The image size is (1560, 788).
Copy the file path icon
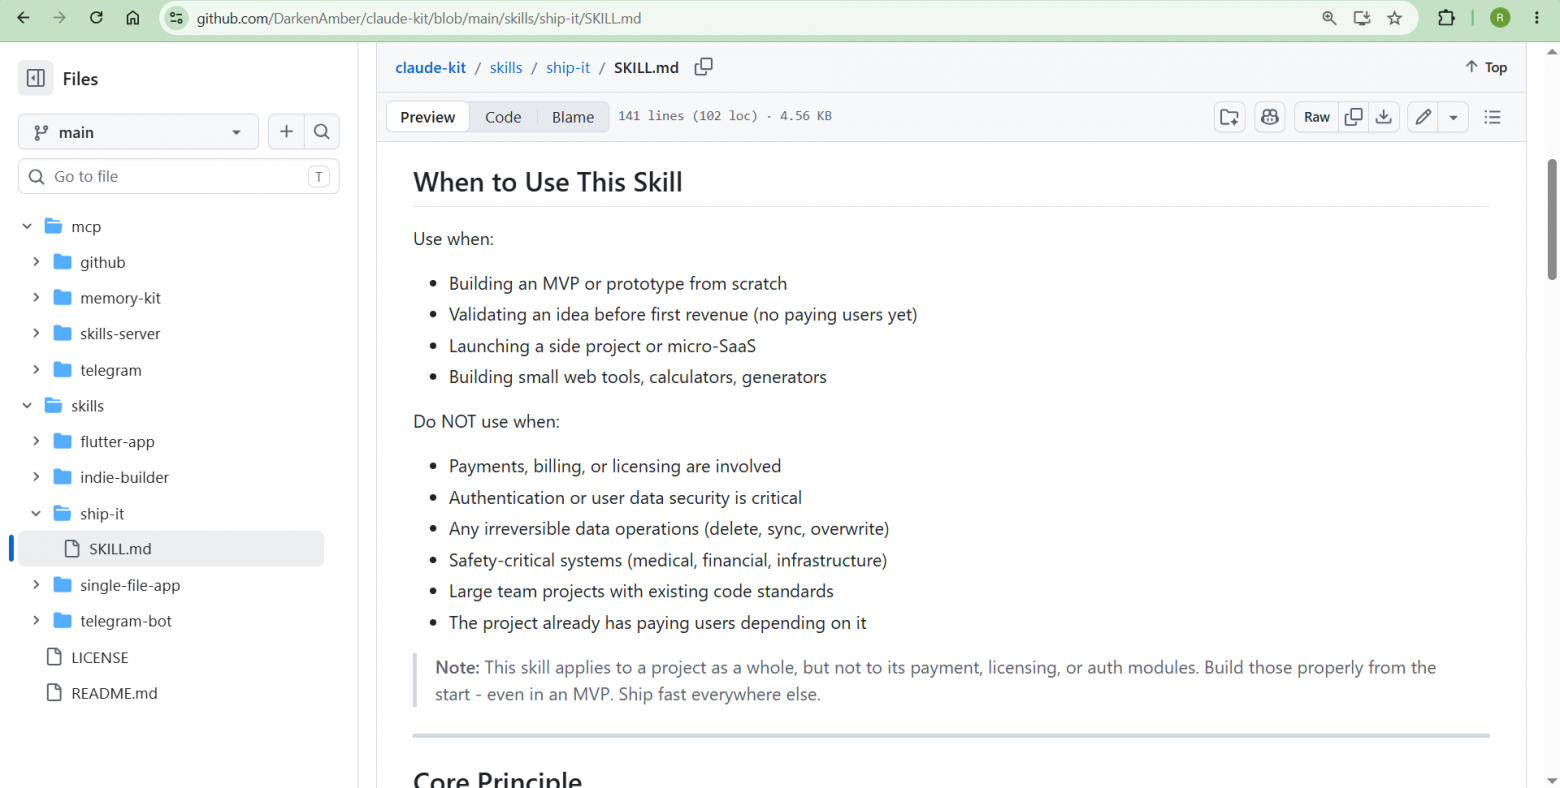[704, 67]
